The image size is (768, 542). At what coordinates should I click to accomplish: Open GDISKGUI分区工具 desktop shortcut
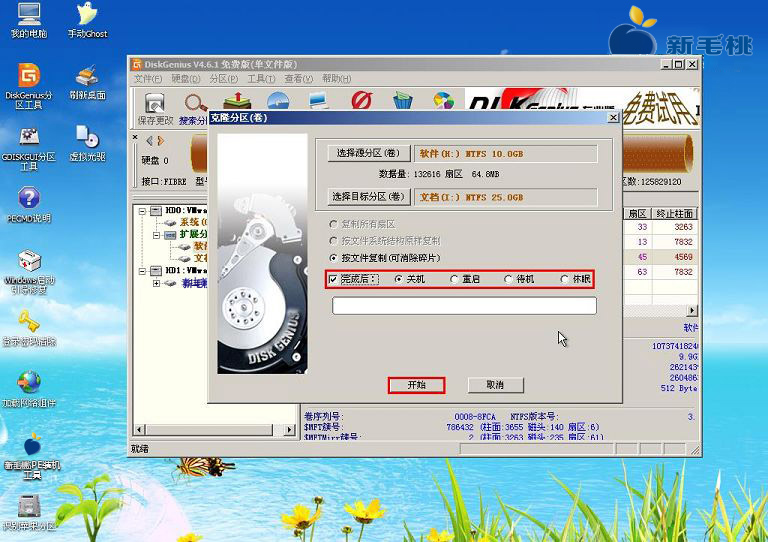point(29,148)
